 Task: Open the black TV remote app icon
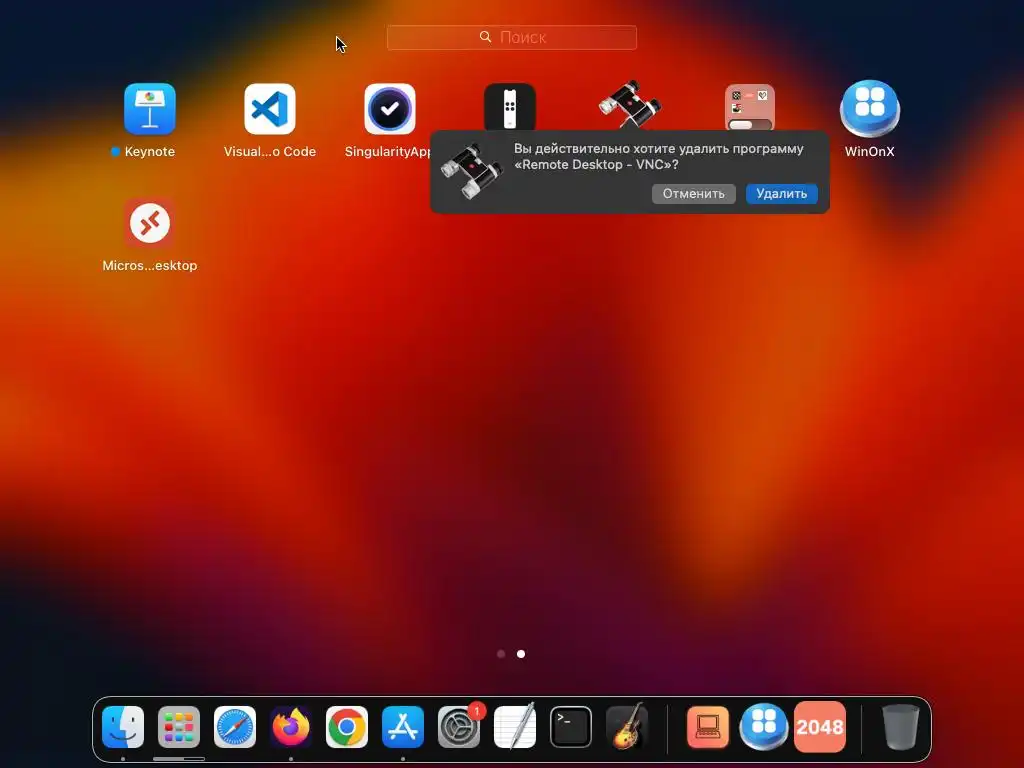pos(510,106)
